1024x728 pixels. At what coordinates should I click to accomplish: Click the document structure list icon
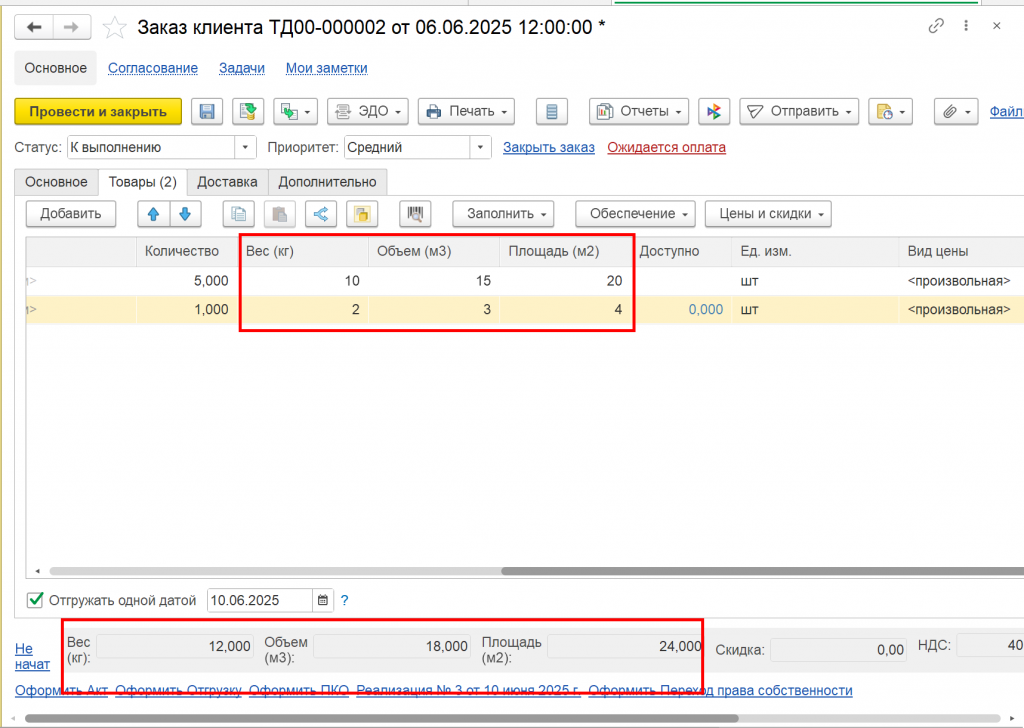point(552,112)
